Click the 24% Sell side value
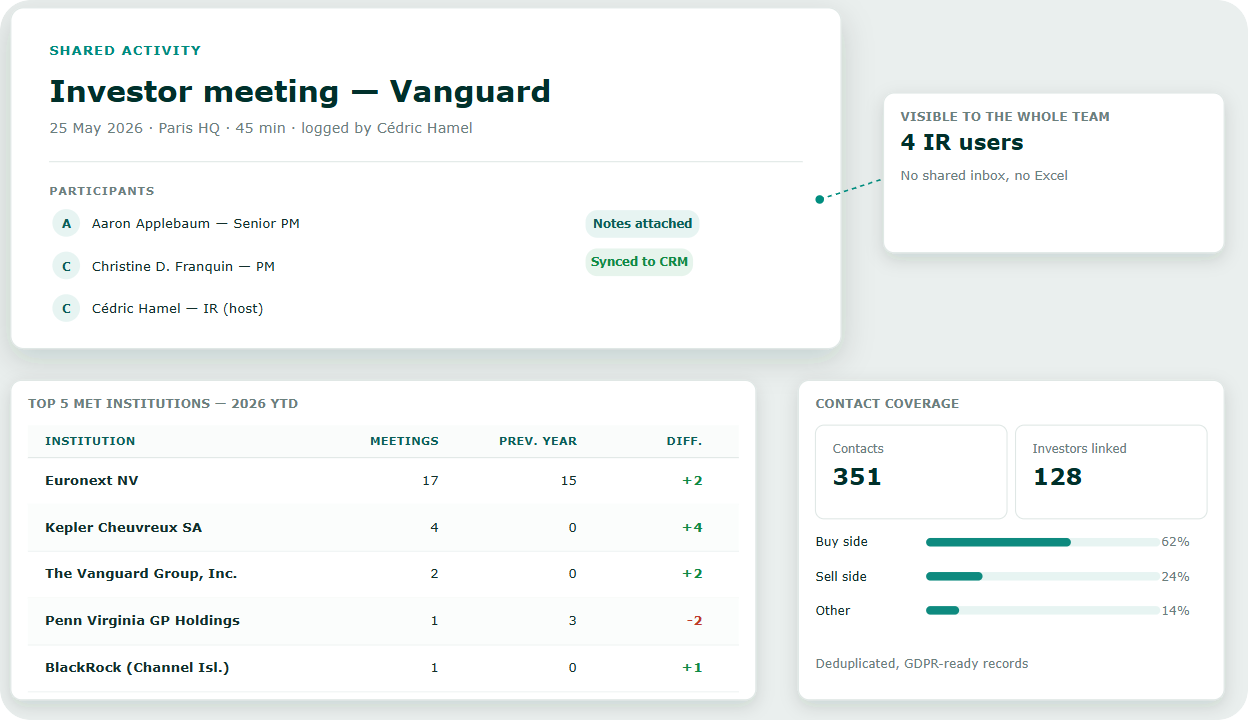This screenshot has height=720, width=1248. click(1175, 577)
